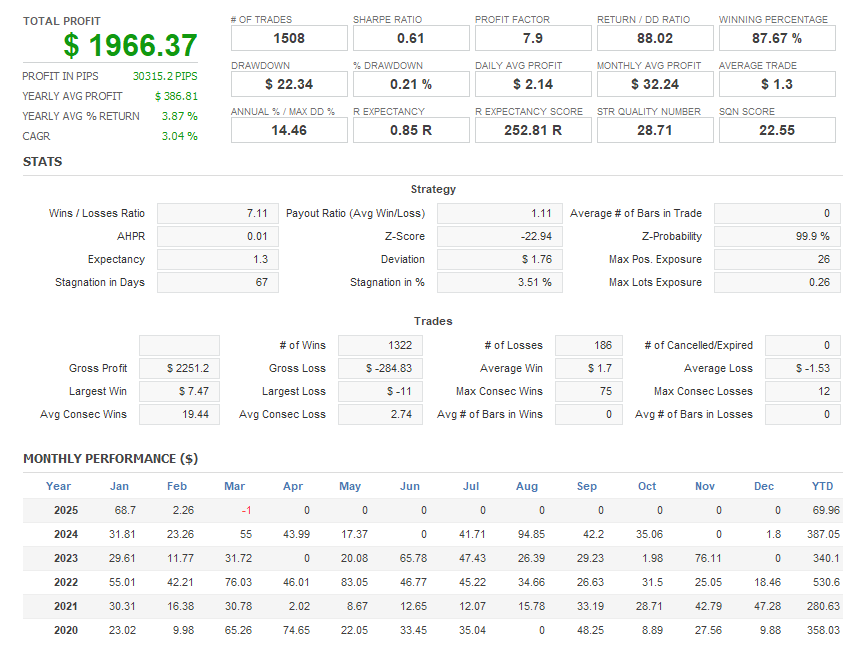
Task: Click the # of Trades box showing 1508
Action: point(289,38)
